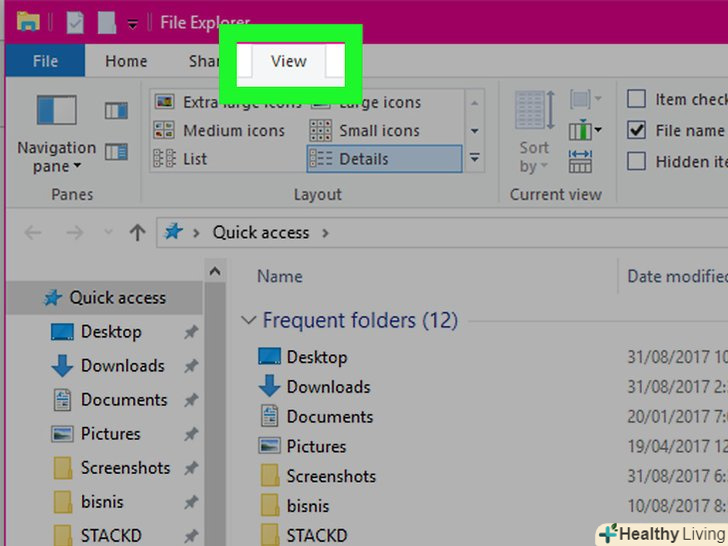Image resolution: width=728 pixels, height=546 pixels.
Task: Click the Name column header
Action: pyautogui.click(x=280, y=277)
